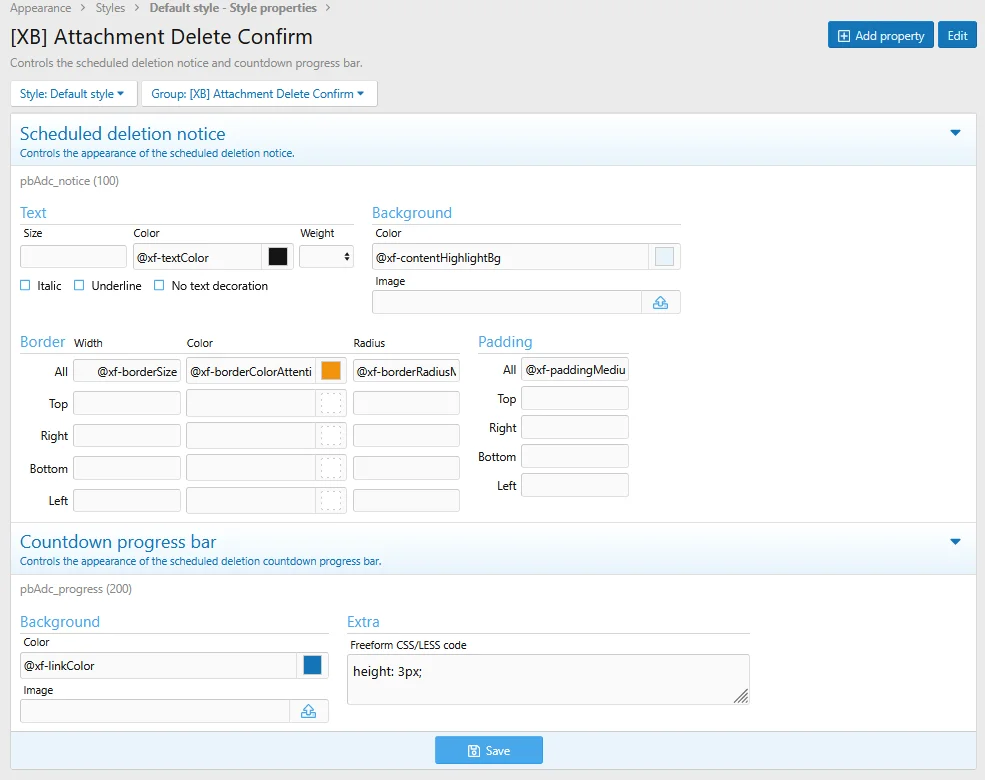Open Default style - Style properties breadcrumb

233,8
